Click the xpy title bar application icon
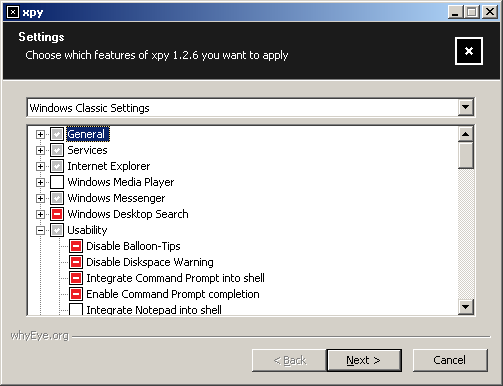 pos(13,12)
